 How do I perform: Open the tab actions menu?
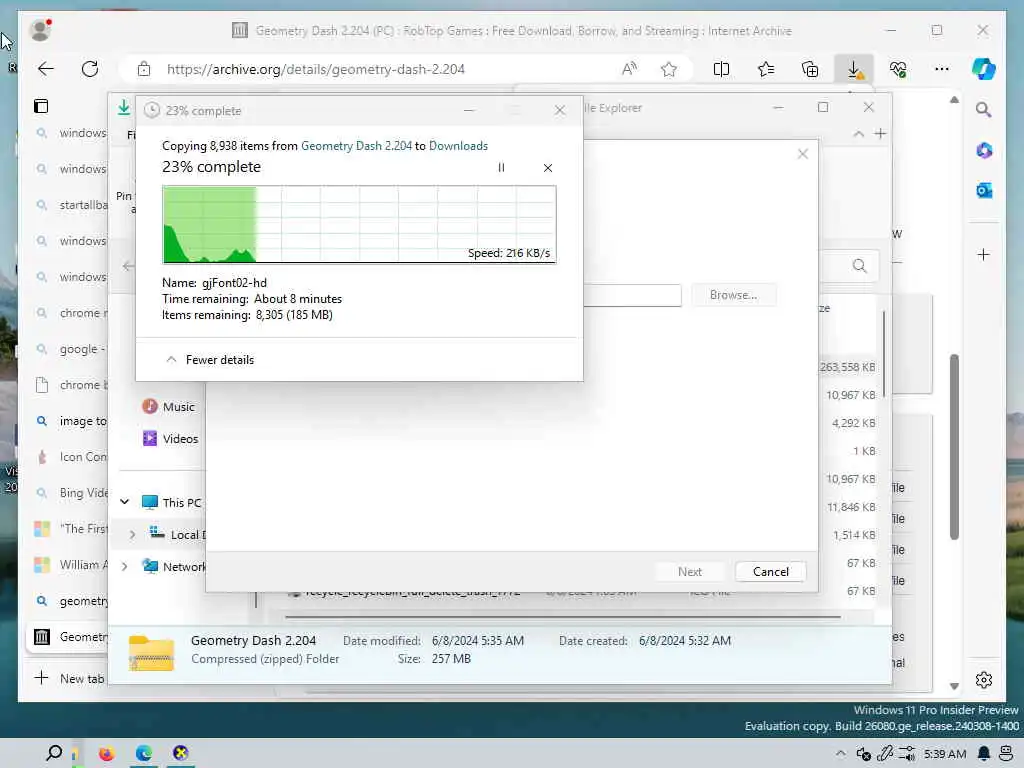coord(41,106)
